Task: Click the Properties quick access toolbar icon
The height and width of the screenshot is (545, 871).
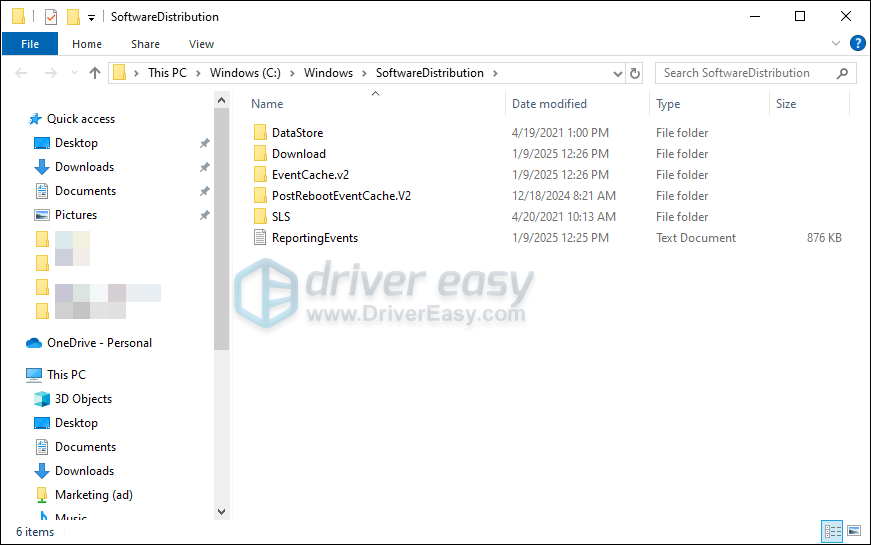Action: pos(51,17)
